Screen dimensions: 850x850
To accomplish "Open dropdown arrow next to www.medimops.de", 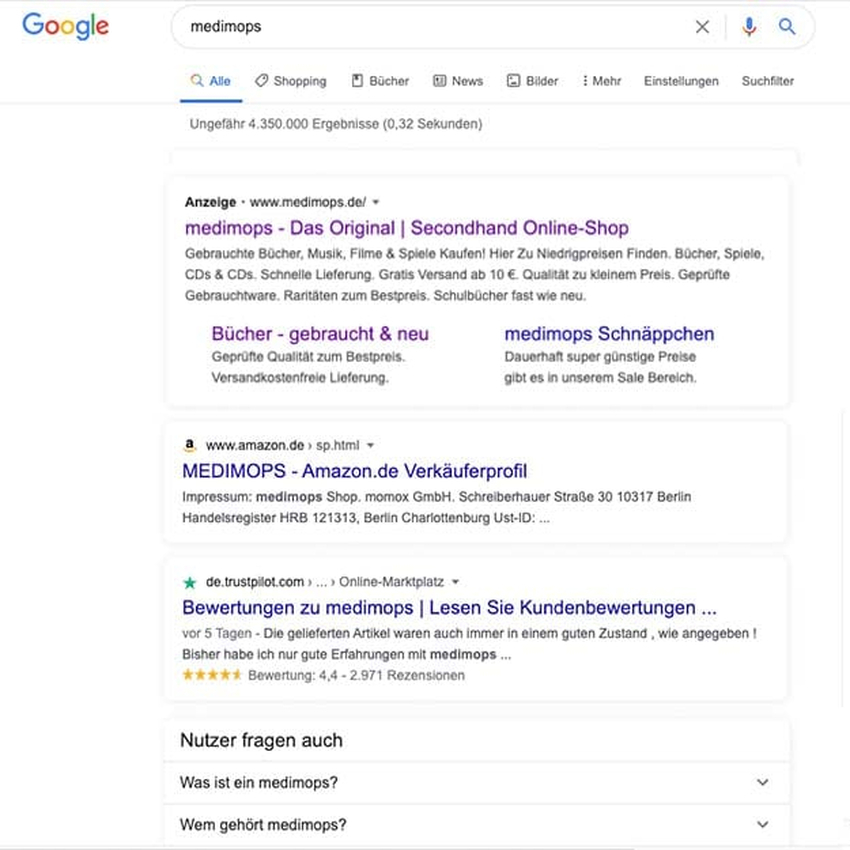I will 376,201.
